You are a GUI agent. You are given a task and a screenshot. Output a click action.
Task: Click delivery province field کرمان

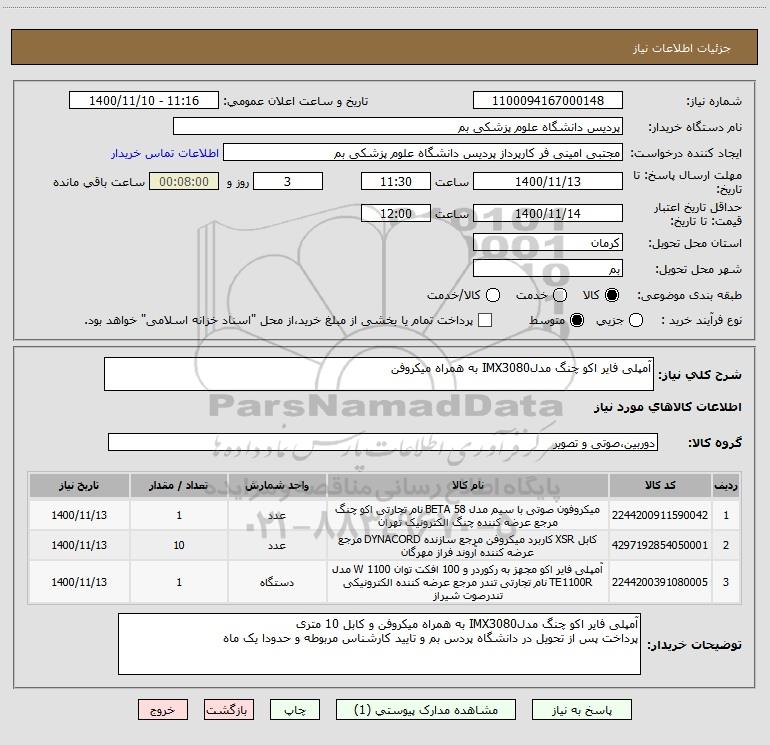tap(548, 242)
